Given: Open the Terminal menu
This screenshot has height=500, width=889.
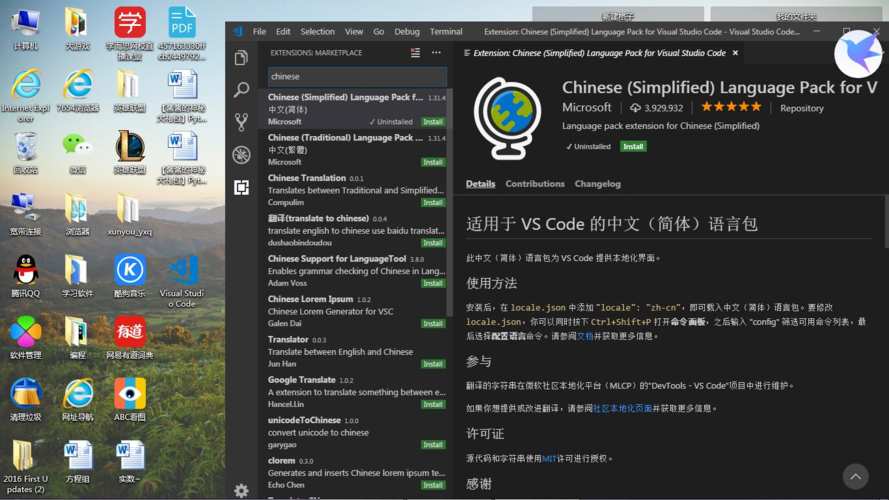Looking at the screenshot, I should click(446, 32).
